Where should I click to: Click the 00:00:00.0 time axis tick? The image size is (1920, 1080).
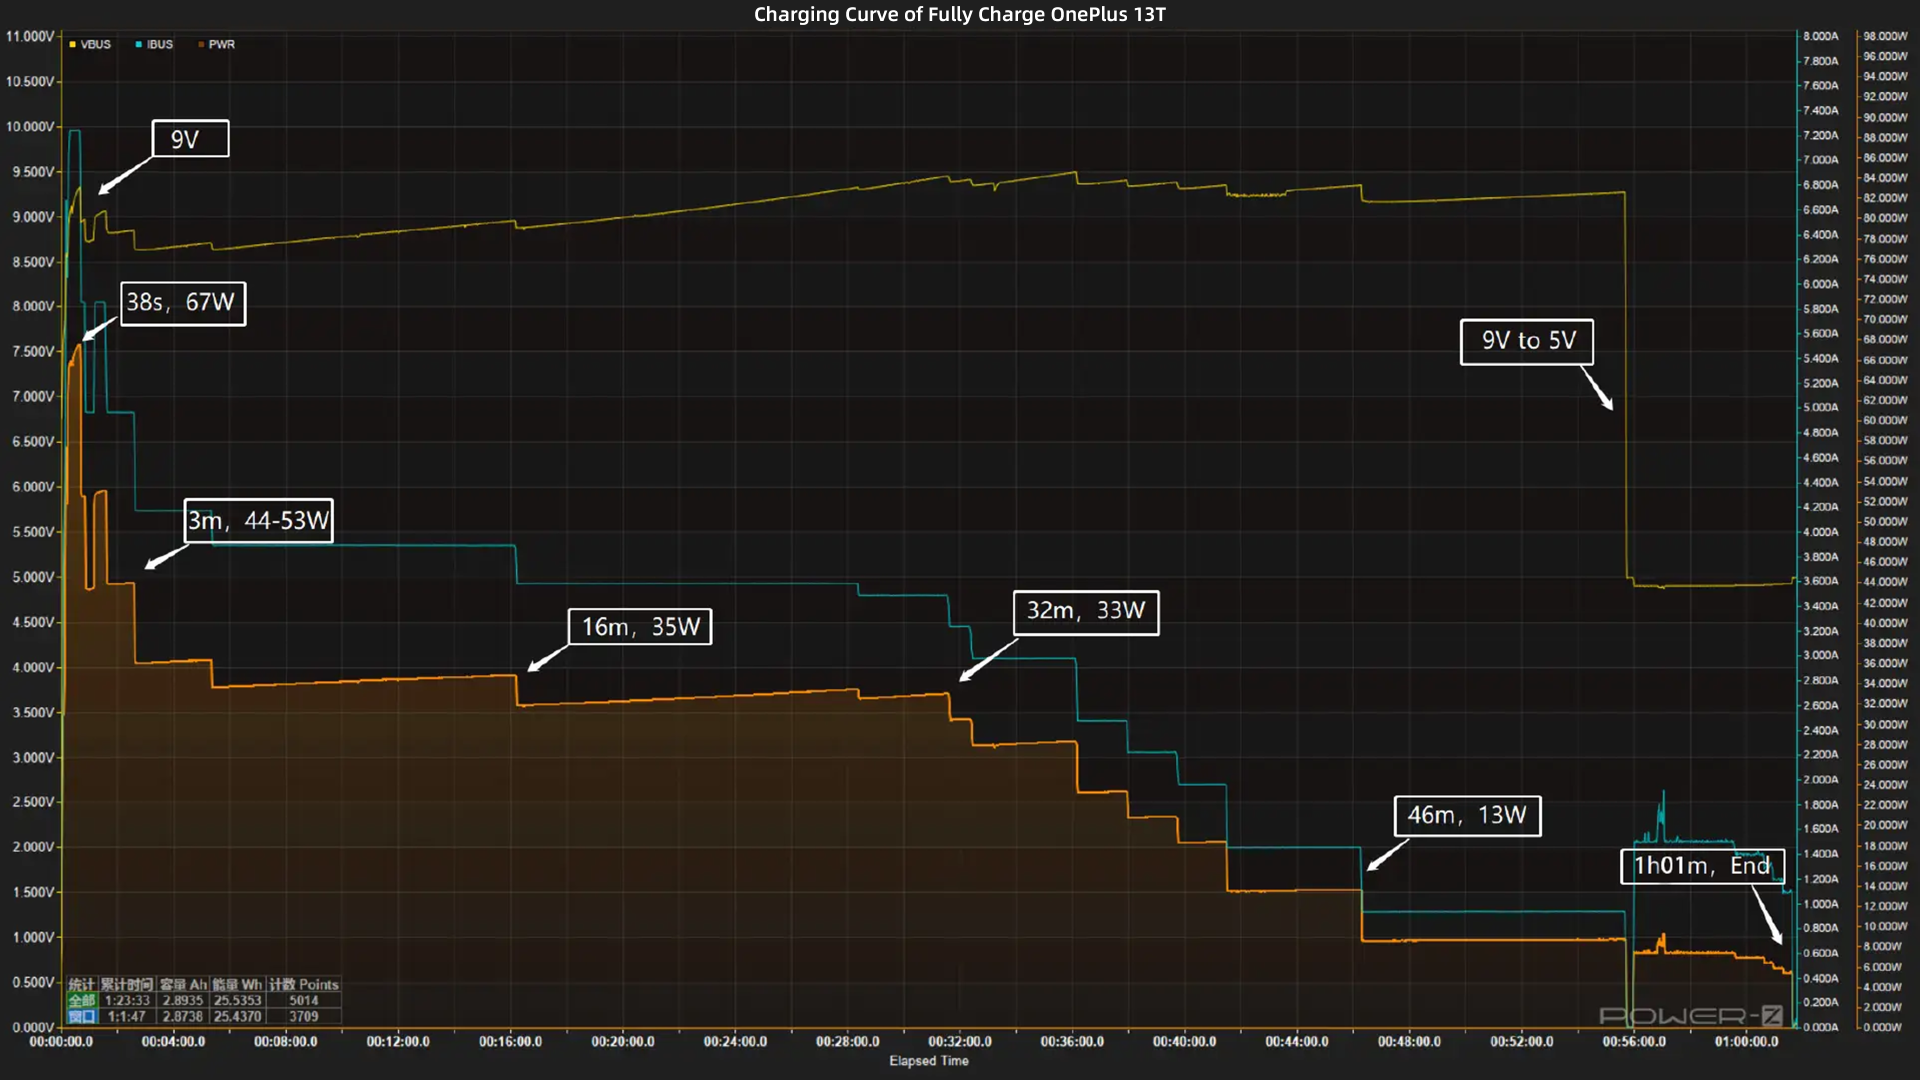tap(61, 1042)
